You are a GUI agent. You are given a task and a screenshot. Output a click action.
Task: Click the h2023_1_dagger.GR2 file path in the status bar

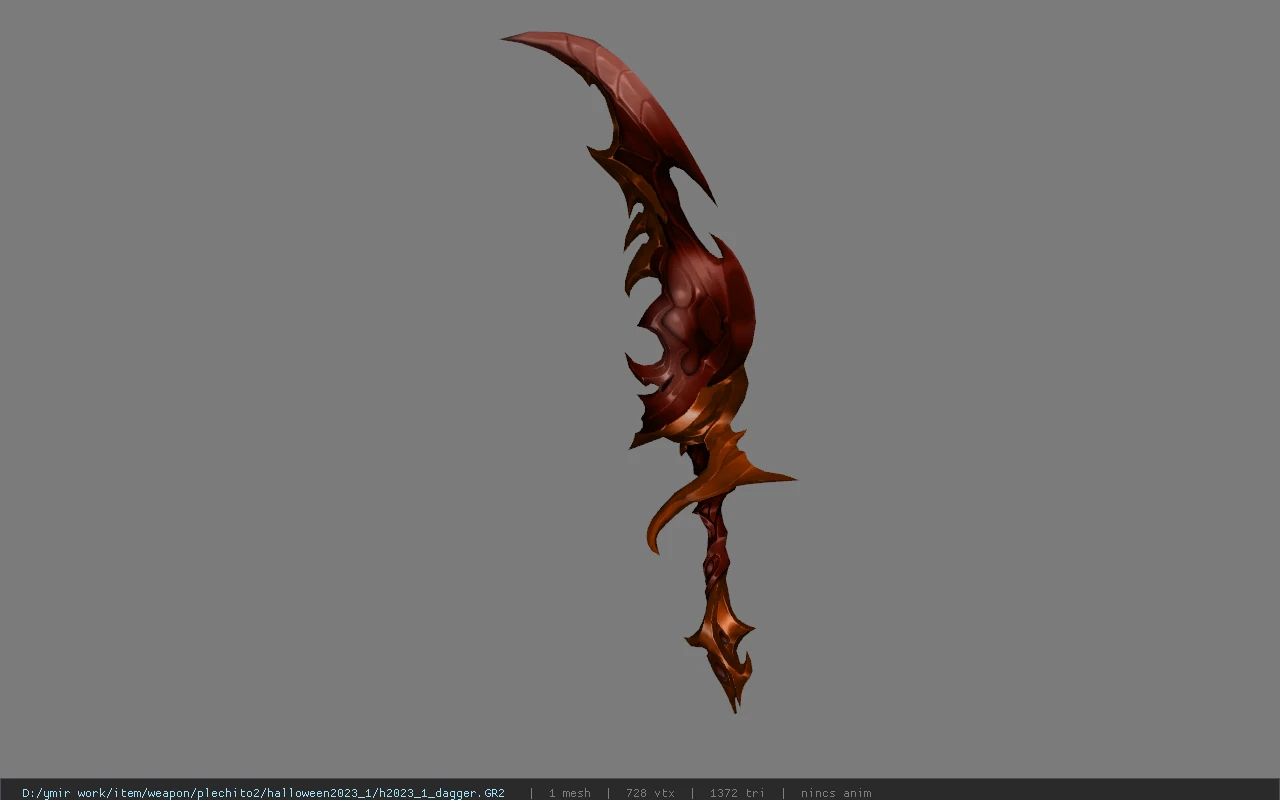tap(263, 793)
